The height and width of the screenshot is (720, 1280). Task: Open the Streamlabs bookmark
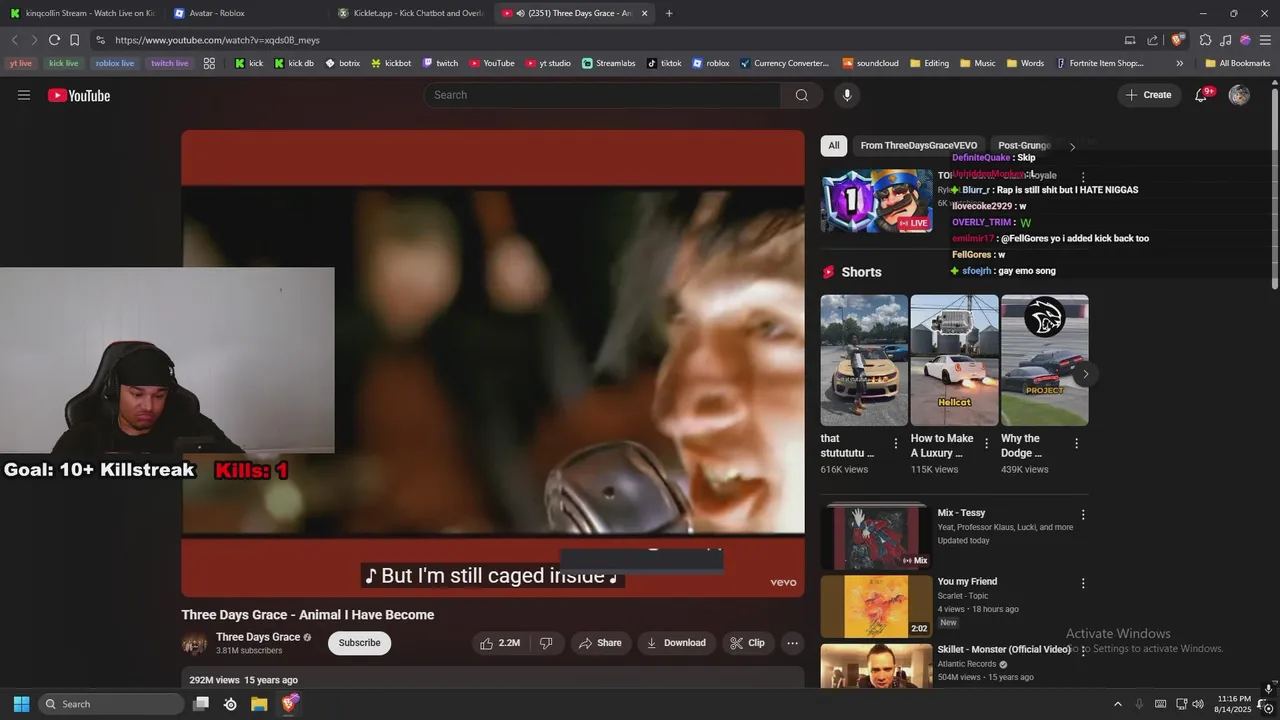[x=608, y=63]
